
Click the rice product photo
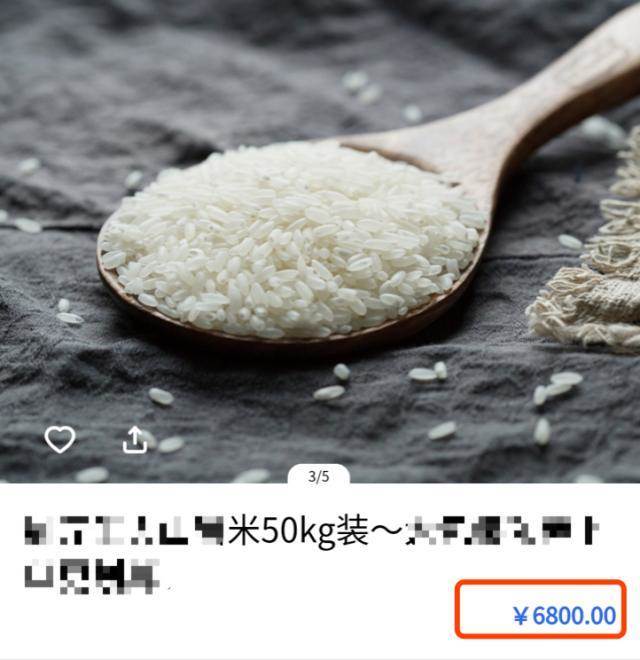tap(320, 241)
